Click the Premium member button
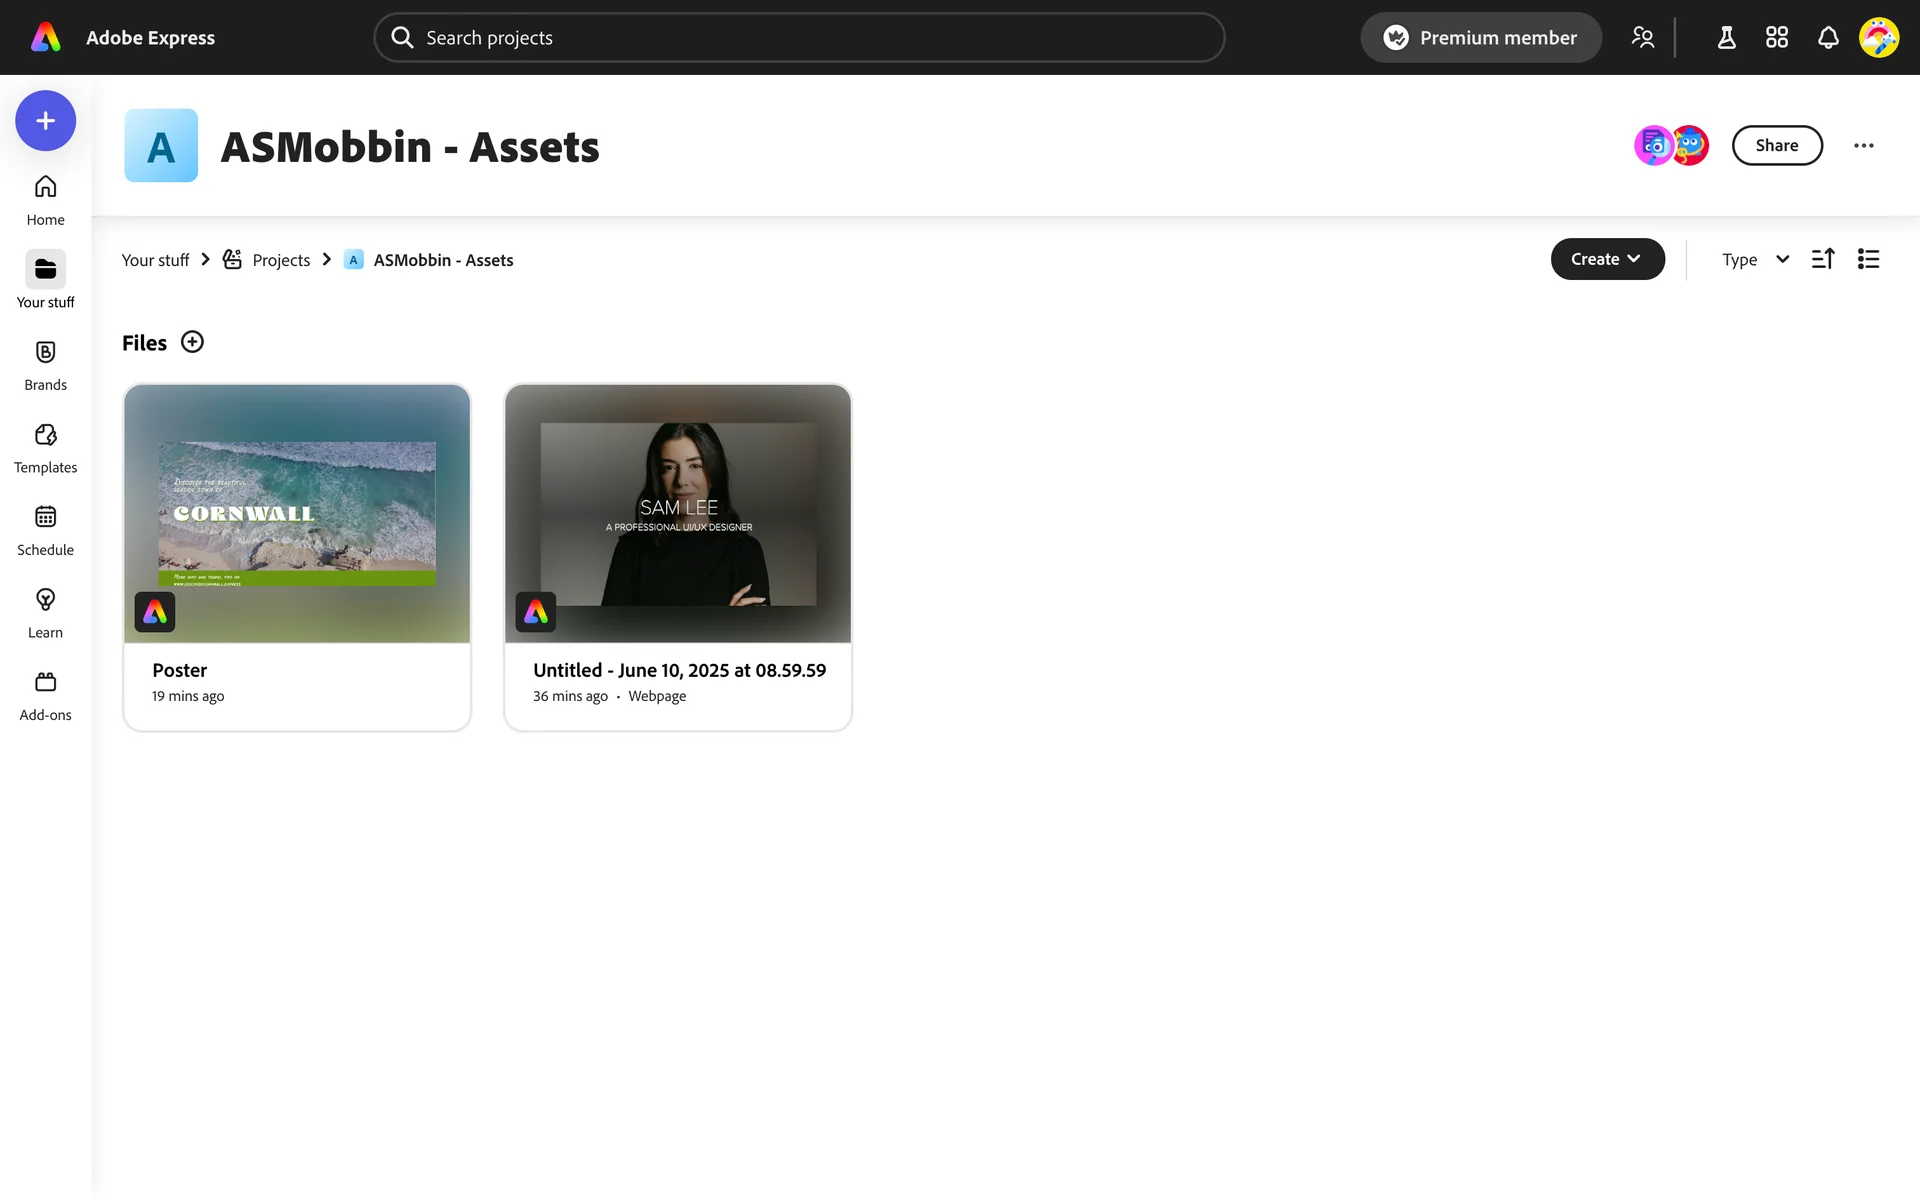This screenshot has height=1200, width=1920. pos(1480,38)
